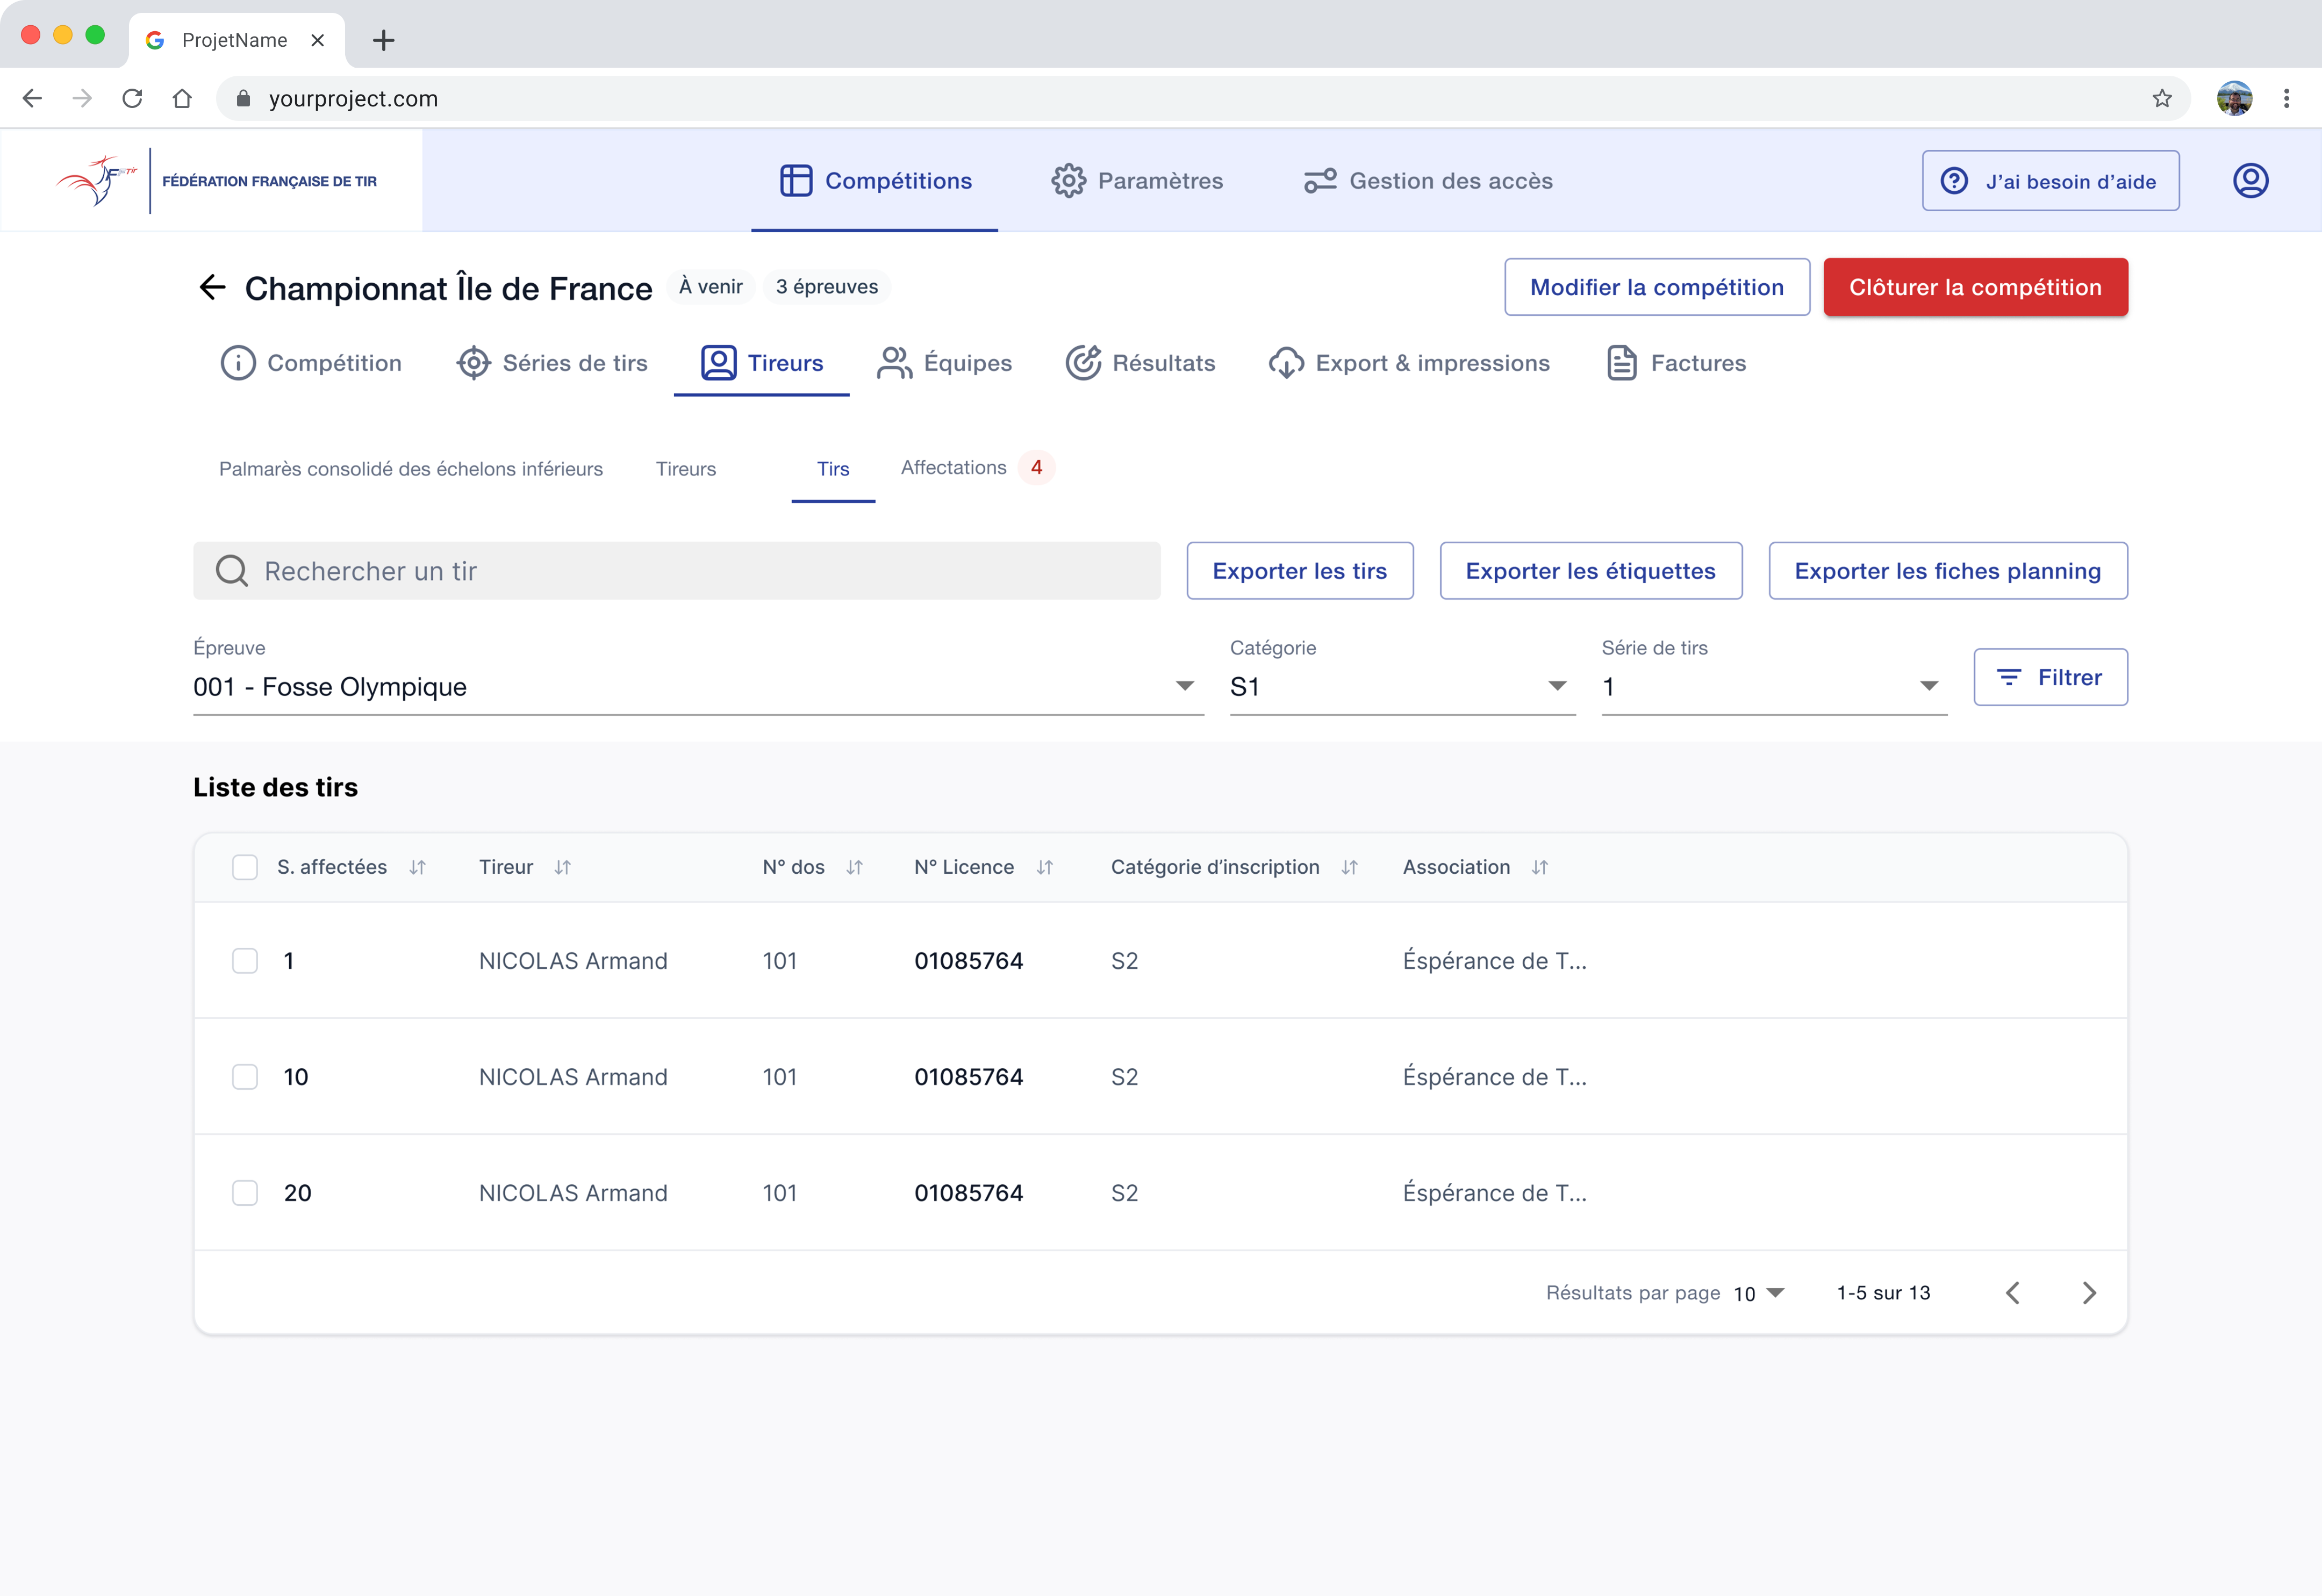Sort by Association column arrows
Screen dimensions: 2322x1596
1540,867
